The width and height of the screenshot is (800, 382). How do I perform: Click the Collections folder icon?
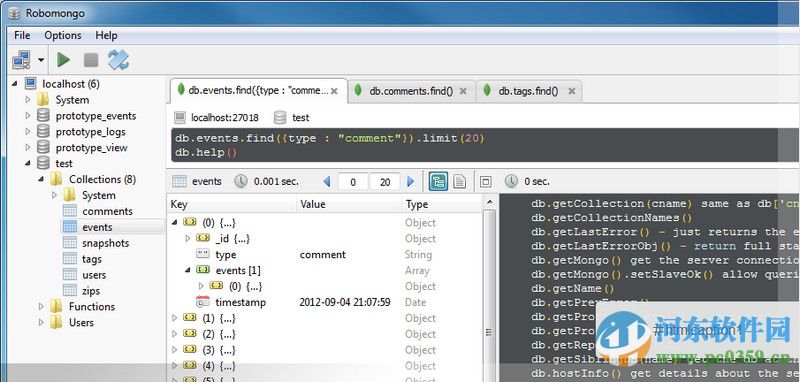pos(56,179)
